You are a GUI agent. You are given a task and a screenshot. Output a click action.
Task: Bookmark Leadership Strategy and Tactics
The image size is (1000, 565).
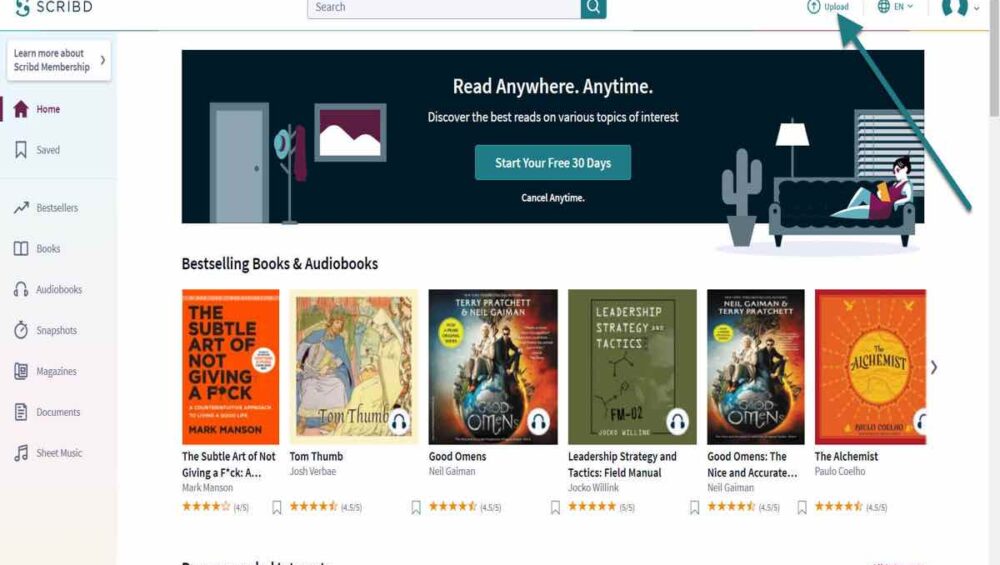(694, 508)
